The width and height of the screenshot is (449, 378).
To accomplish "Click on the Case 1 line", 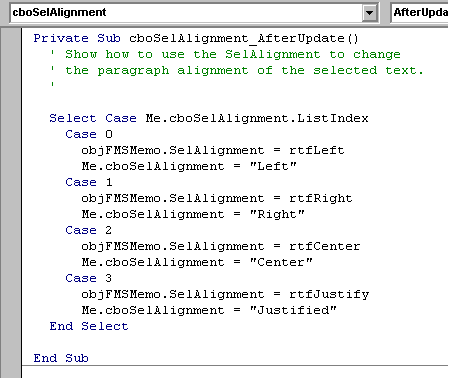I will [x=89, y=182].
